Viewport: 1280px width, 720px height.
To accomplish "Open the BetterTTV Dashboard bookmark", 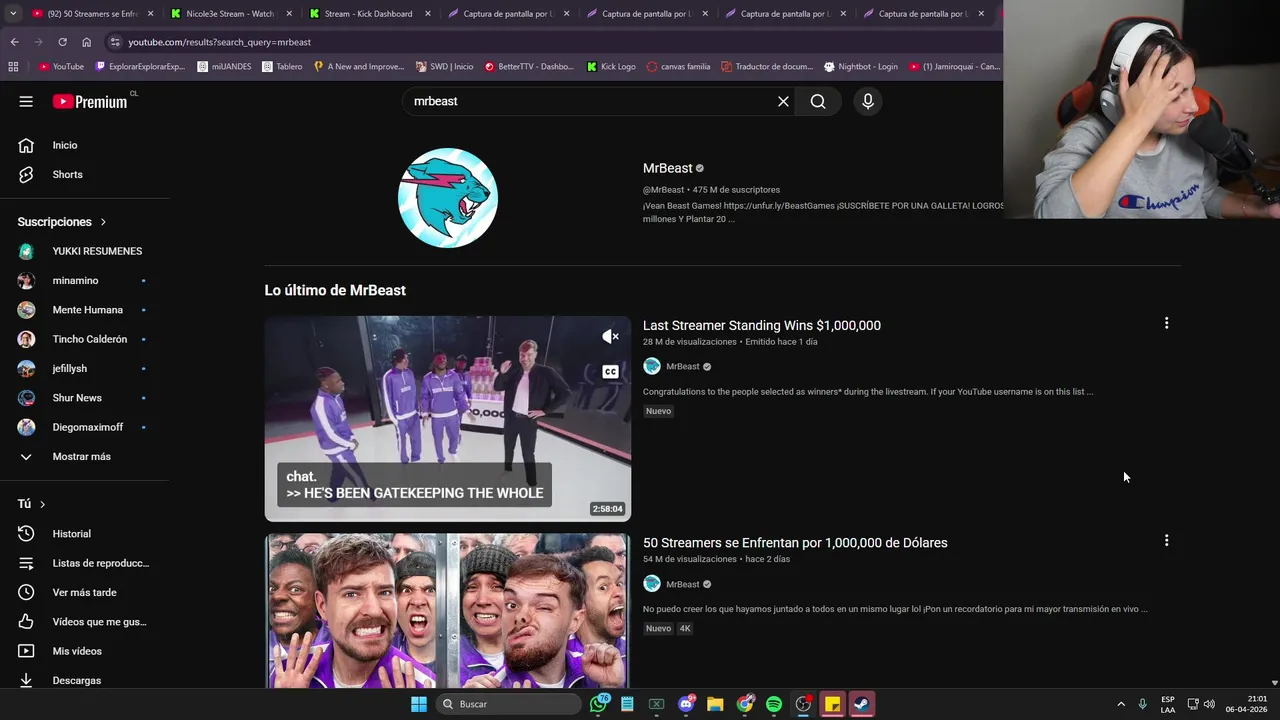I will [529, 67].
